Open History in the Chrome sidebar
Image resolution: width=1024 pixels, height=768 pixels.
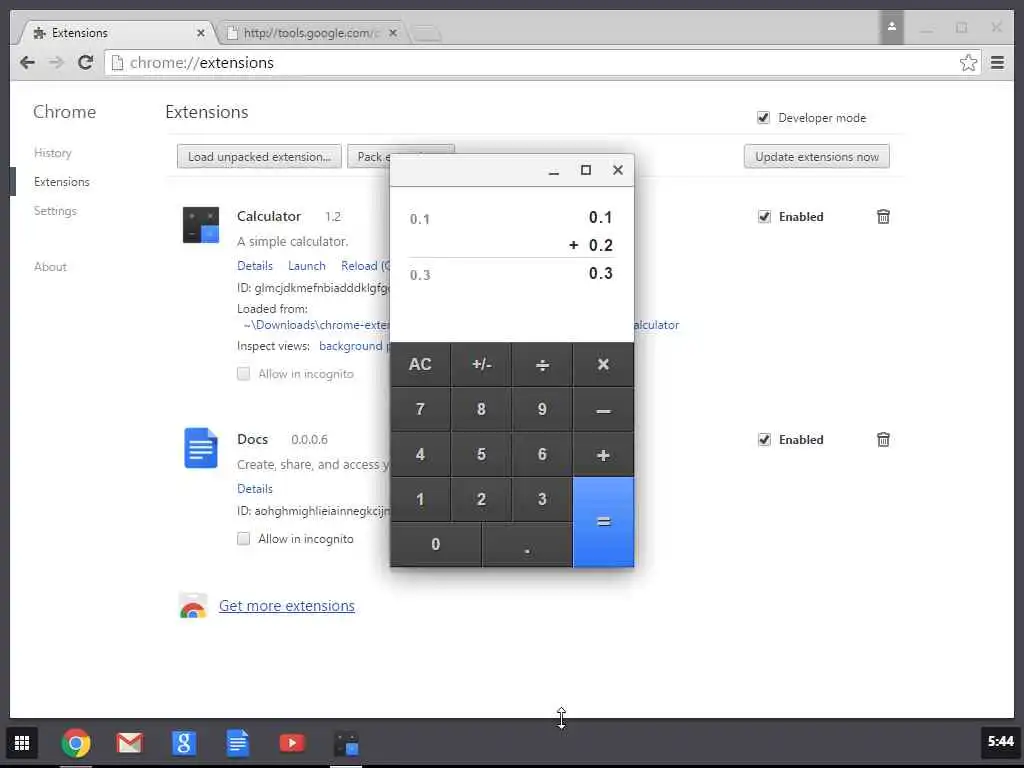point(53,153)
